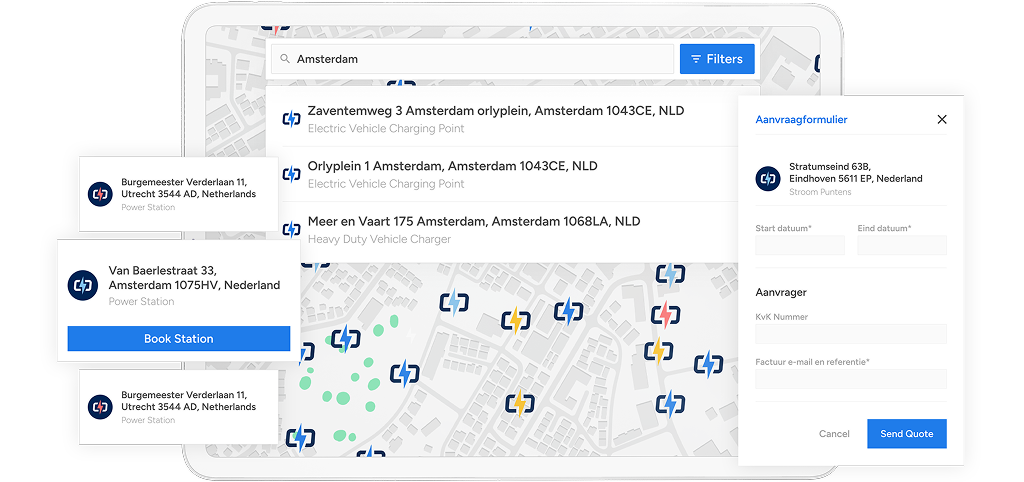1024x482 pixels.
Task: Click the KvK Nummer input
Action: [850, 334]
